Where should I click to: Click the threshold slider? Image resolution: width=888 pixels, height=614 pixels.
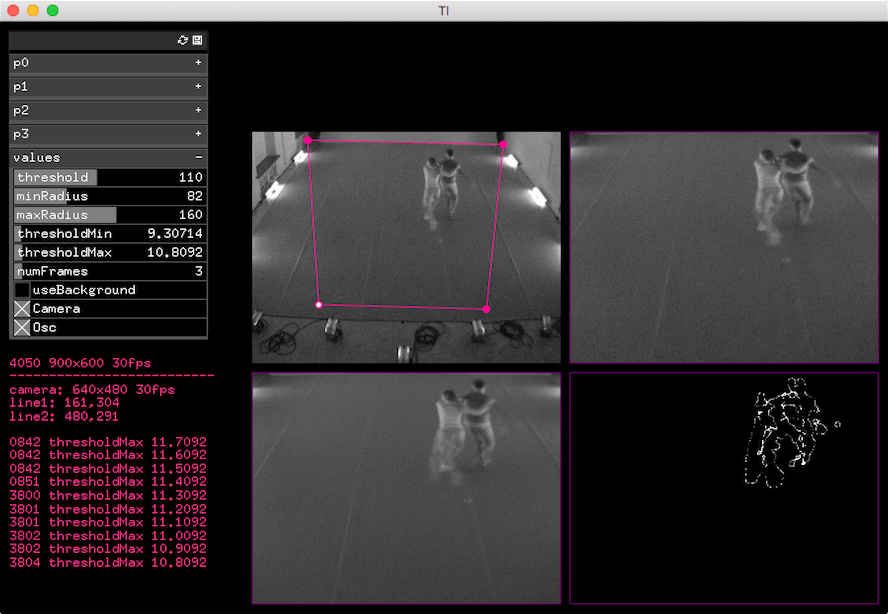tap(108, 177)
